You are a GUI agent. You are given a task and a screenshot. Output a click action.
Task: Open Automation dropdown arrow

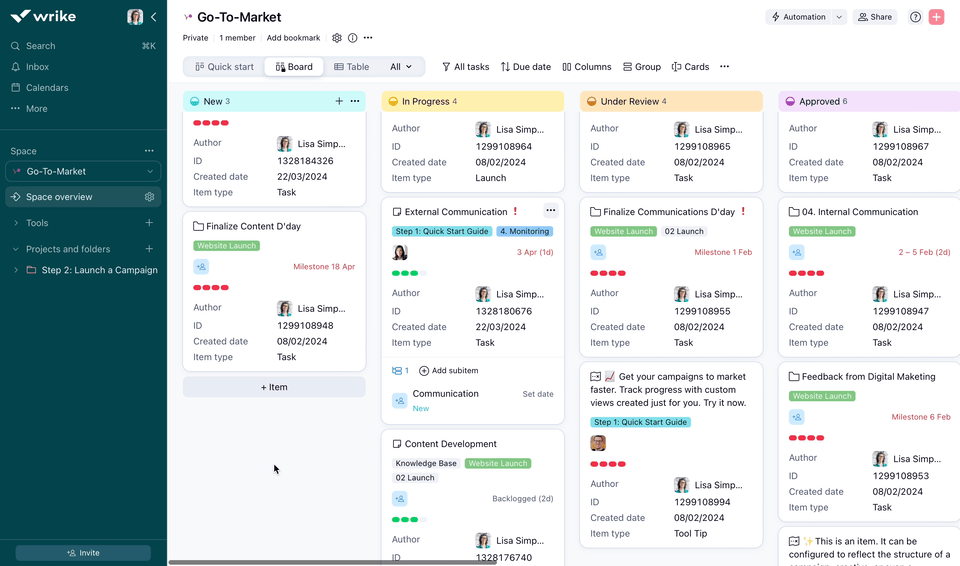click(839, 17)
